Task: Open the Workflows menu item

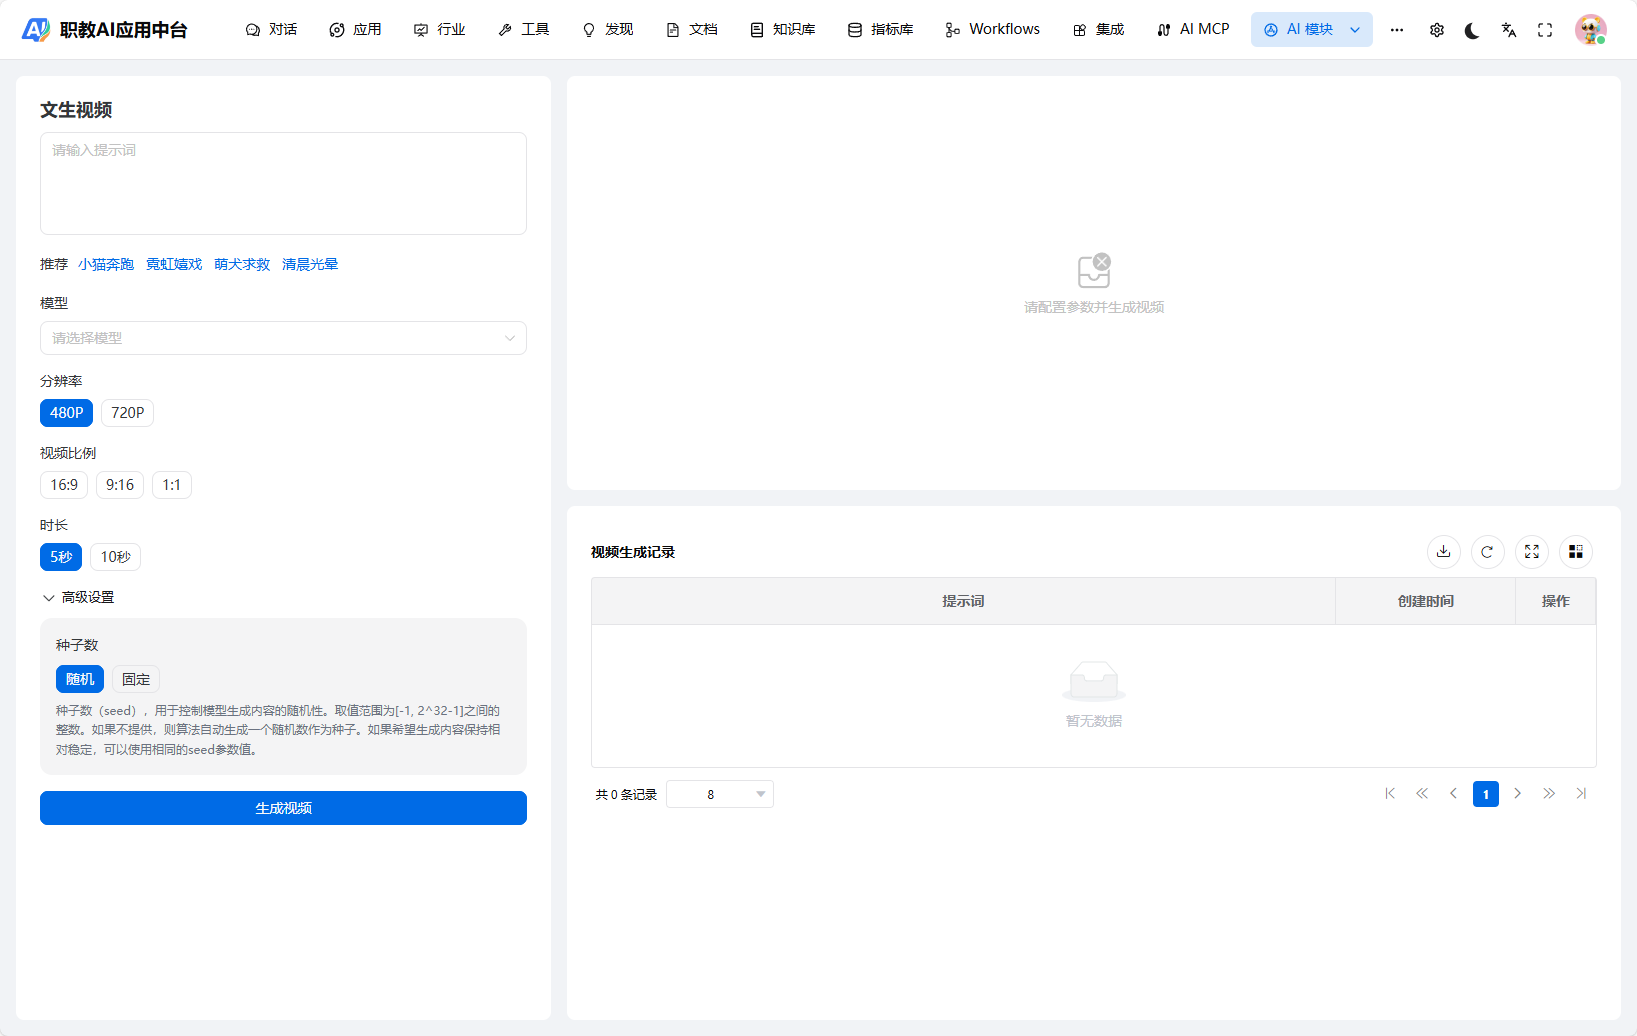Action: tap(991, 29)
